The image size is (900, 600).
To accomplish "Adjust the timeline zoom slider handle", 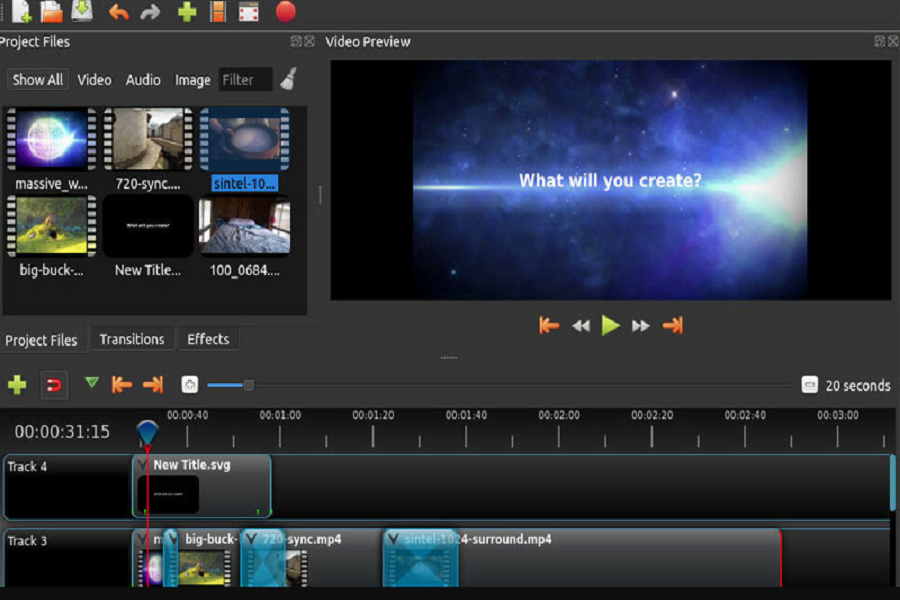I will pos(249,385).
